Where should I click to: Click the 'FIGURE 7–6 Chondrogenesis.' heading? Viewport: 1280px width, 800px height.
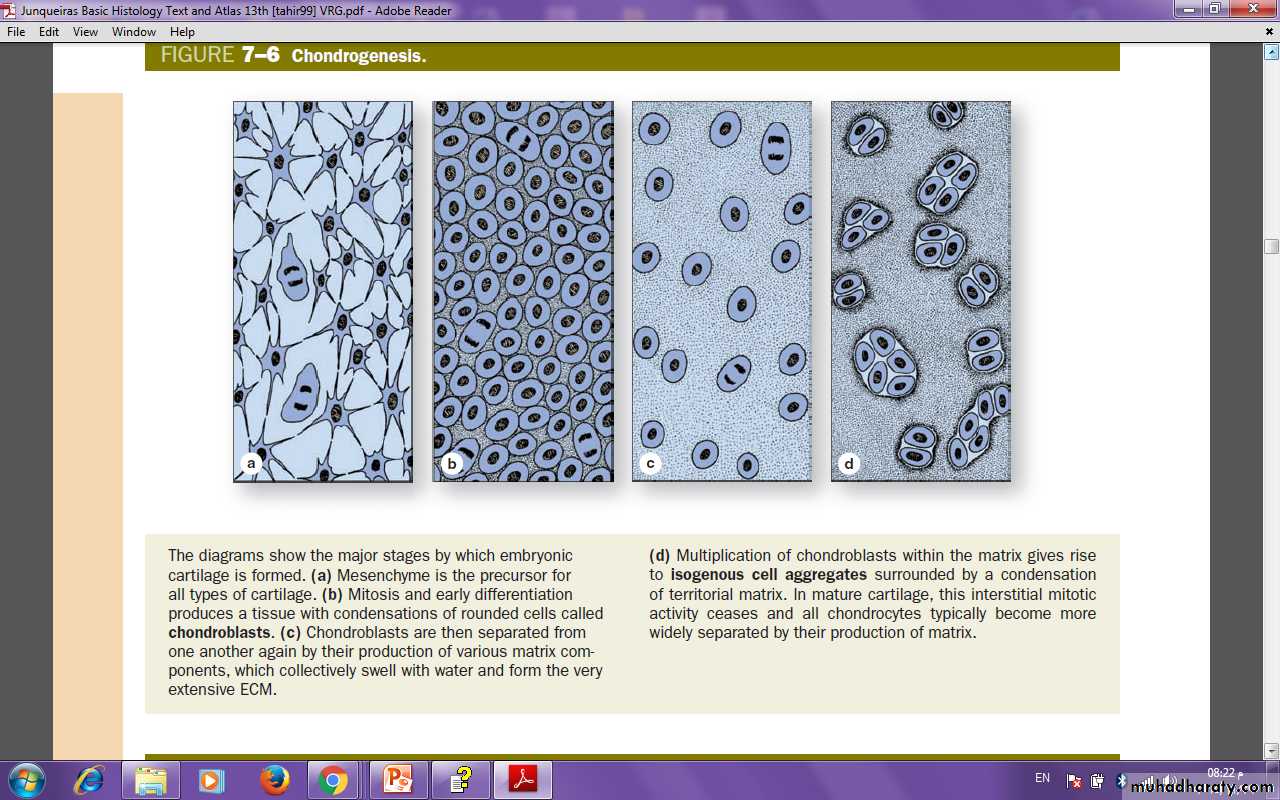(293, 56)
